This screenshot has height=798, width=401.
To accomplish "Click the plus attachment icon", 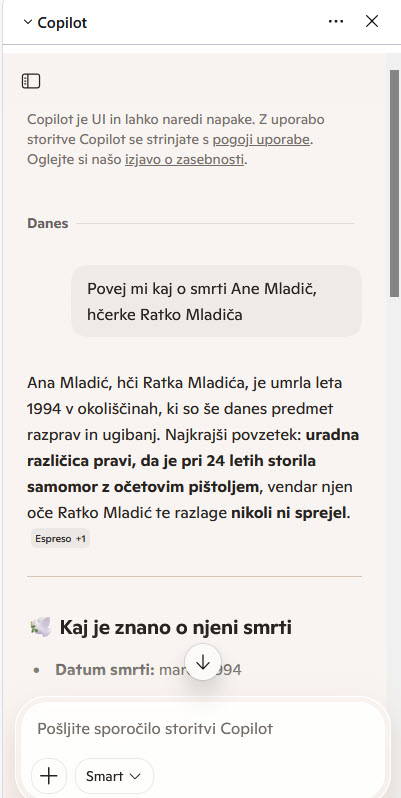I will click(x=48, y=776).
